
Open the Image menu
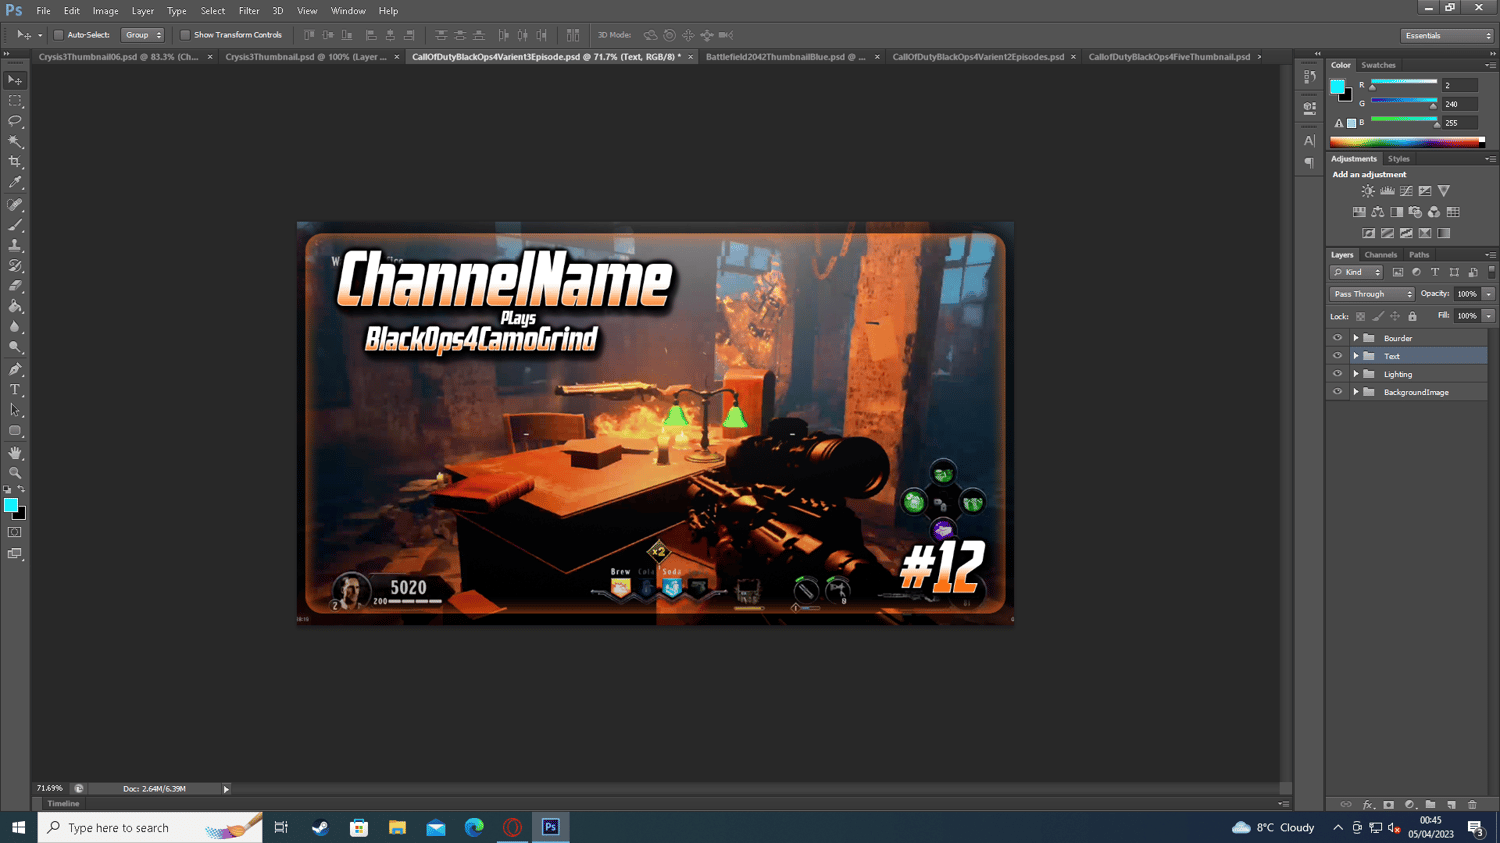pos(105,11)
